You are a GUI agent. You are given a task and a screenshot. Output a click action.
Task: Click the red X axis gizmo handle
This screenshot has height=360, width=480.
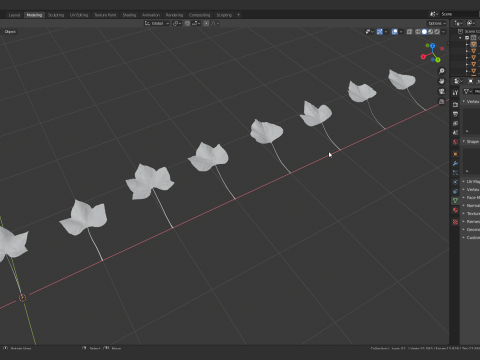click(423, 57)
